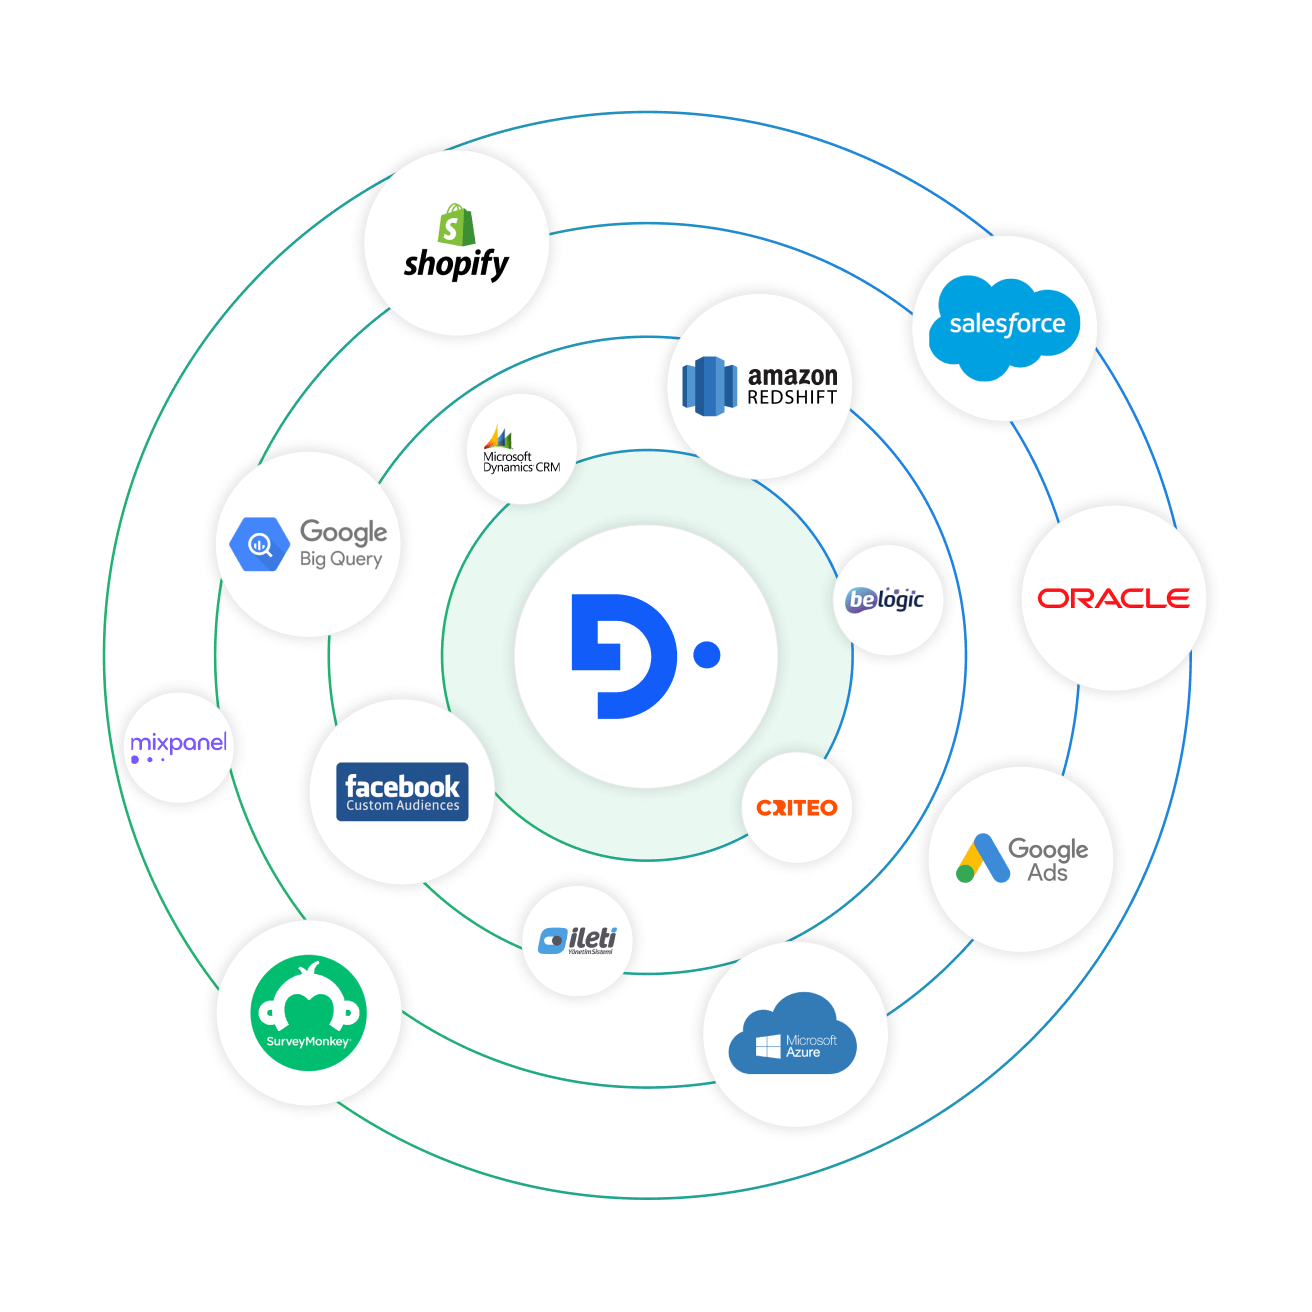
Task: Select the Salesforce cloud logo
Action: [x=1005, y=328]
